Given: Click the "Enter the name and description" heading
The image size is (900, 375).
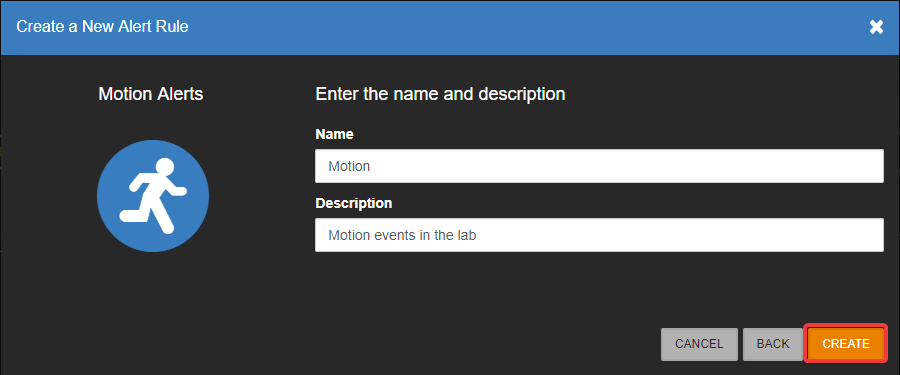Looking at the screenshot, I should (440, 94).
